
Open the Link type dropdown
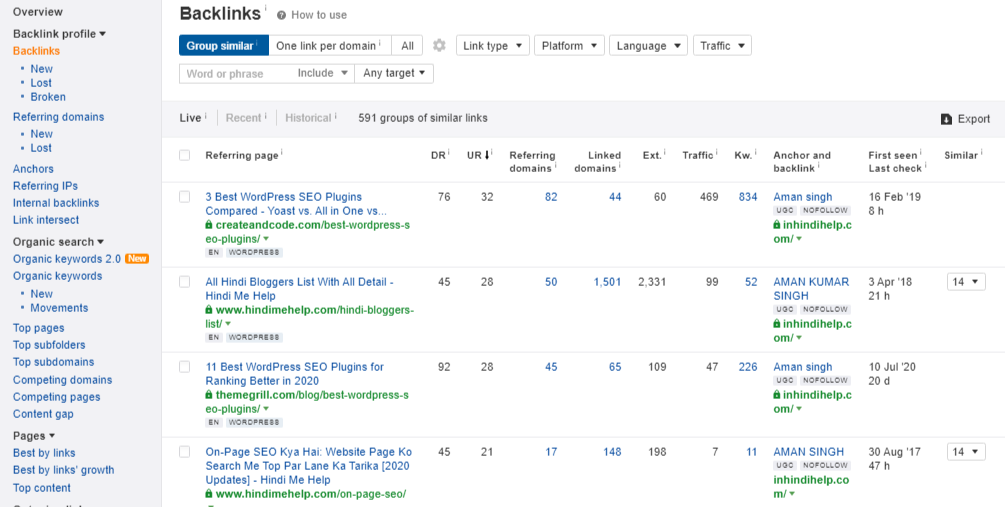(x=493, y=46)
